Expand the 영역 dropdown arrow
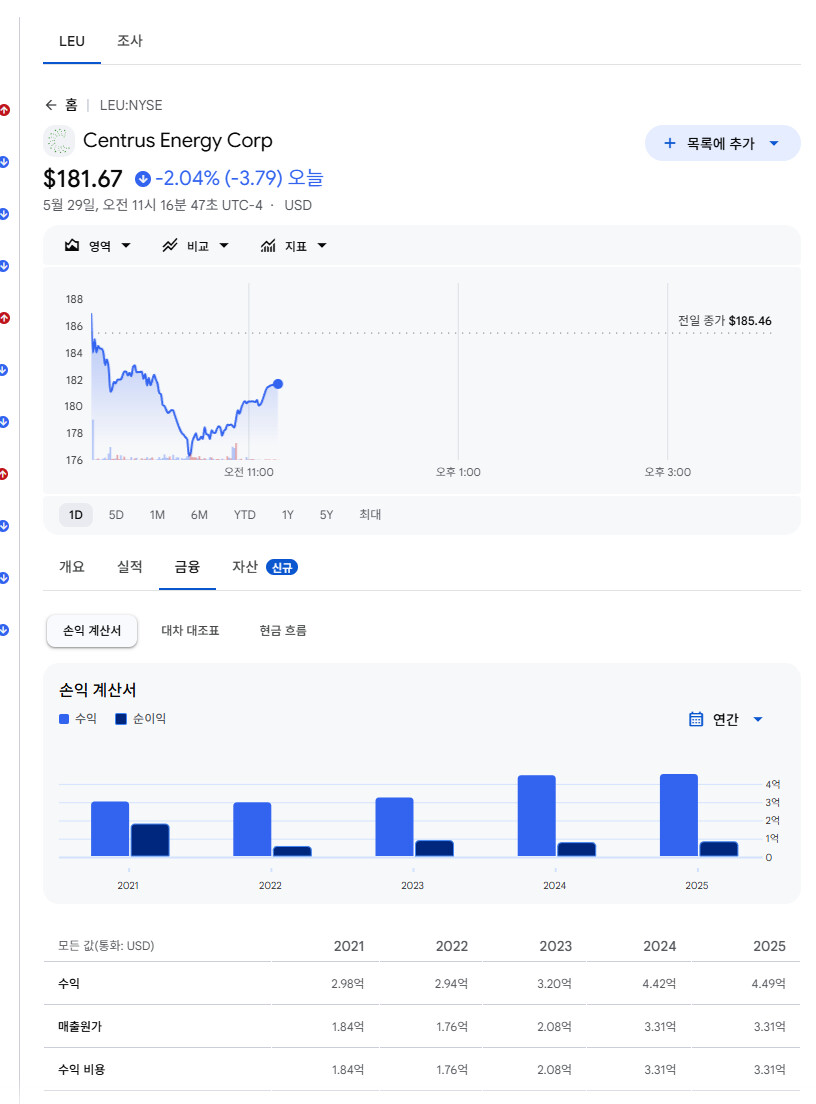Viewport: 816px width, 1104px height. point(126,246)
